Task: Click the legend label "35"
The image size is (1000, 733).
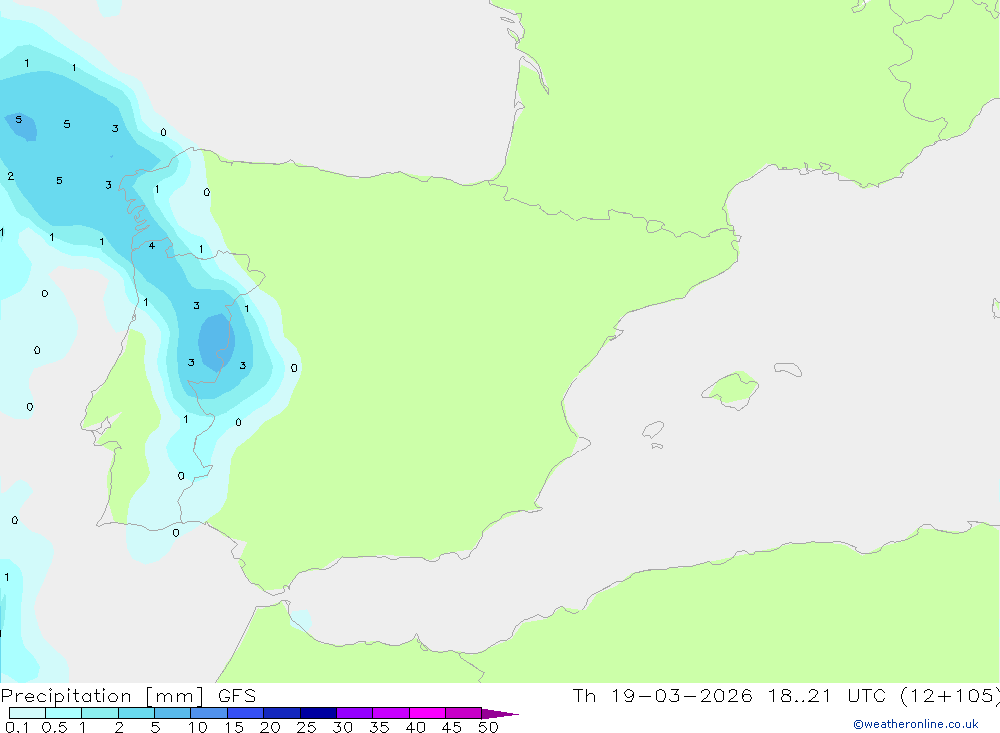Action: [379, 727]
